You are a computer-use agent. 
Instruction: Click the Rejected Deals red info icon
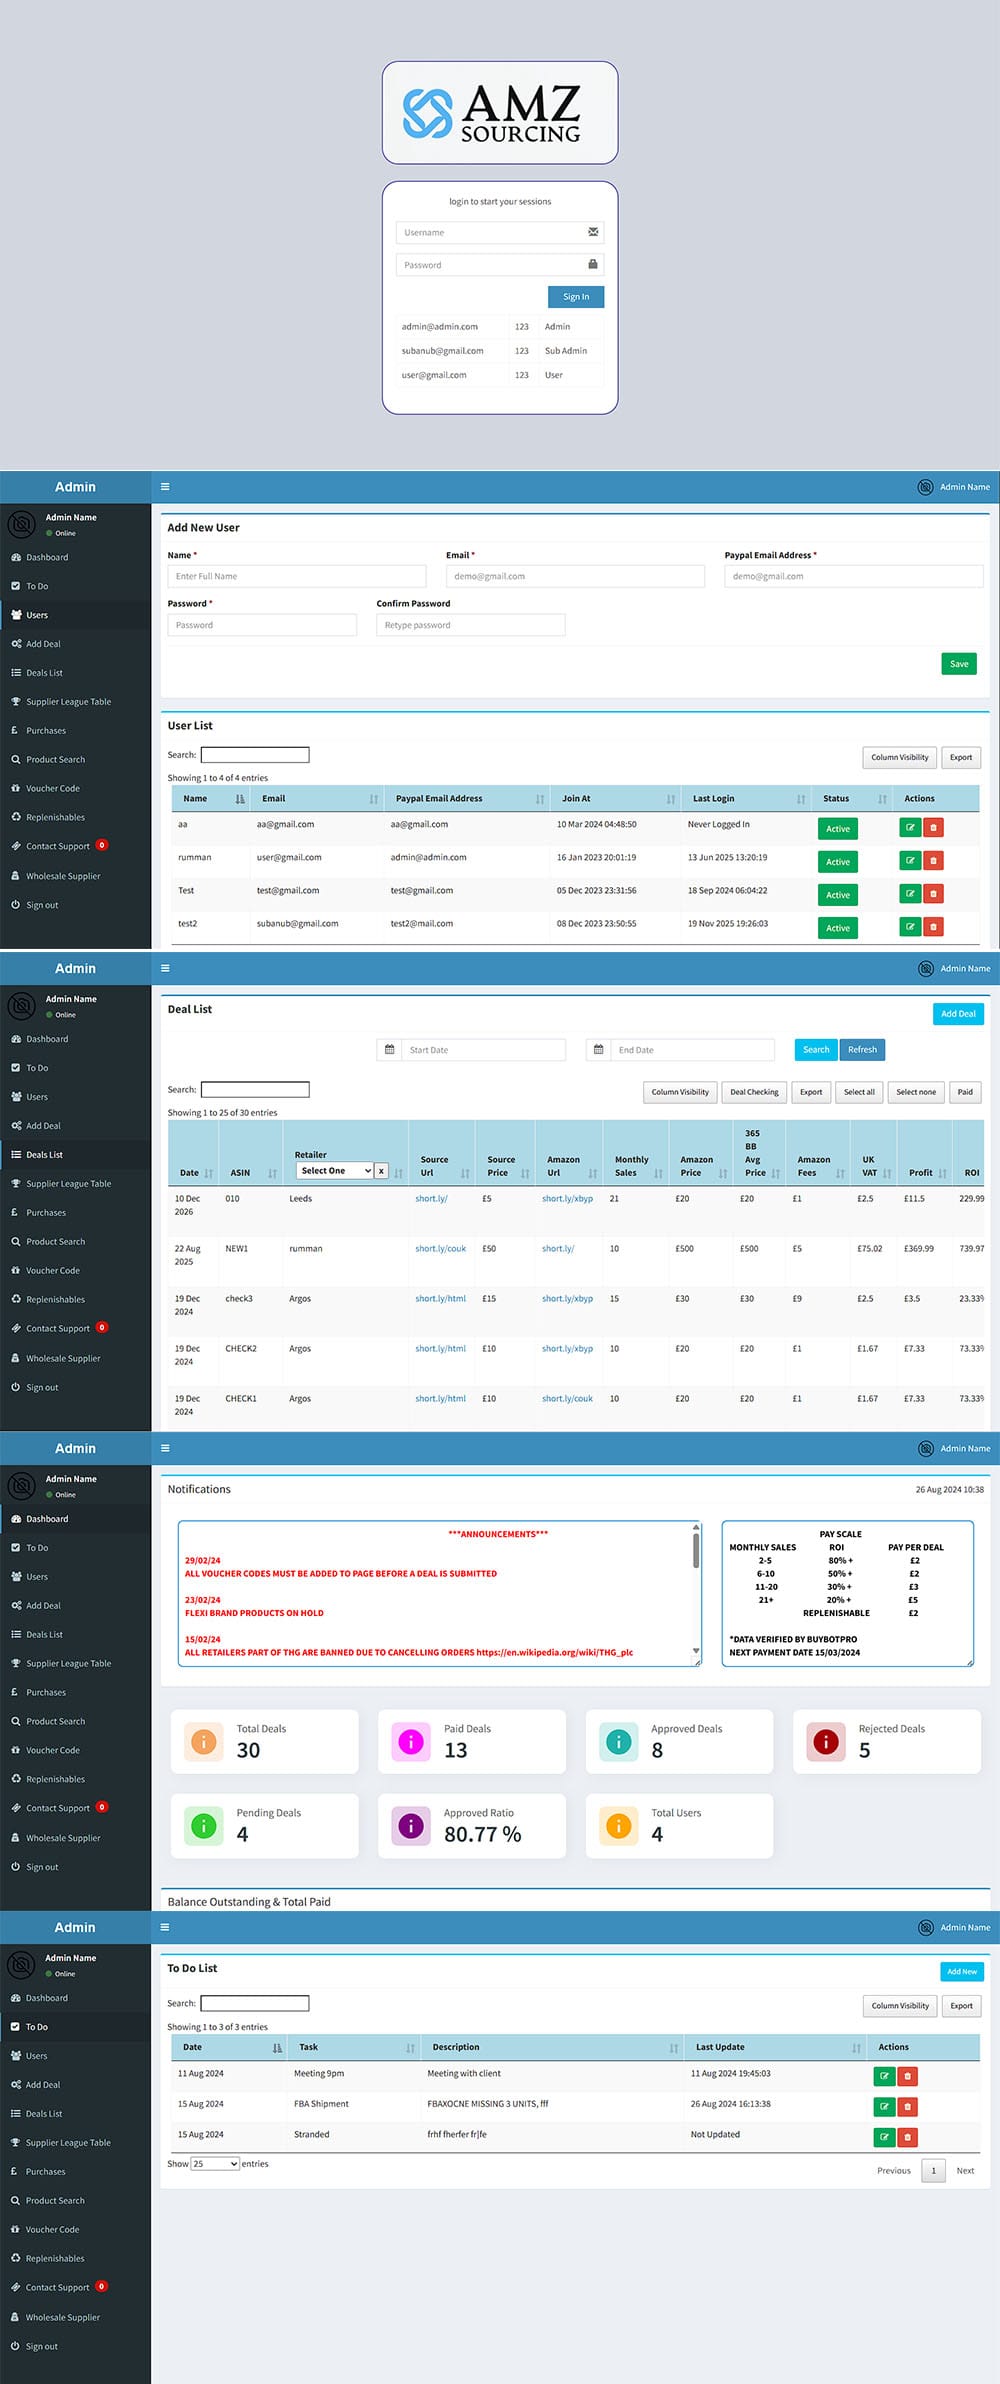(x=826, y=1741)
